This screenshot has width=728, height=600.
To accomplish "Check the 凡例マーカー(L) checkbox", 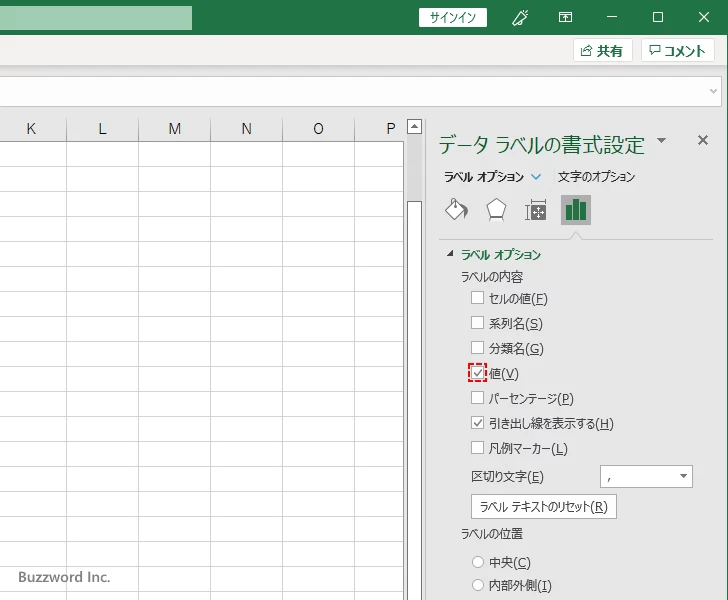I will pyautogui.click(x=477, y=448).
